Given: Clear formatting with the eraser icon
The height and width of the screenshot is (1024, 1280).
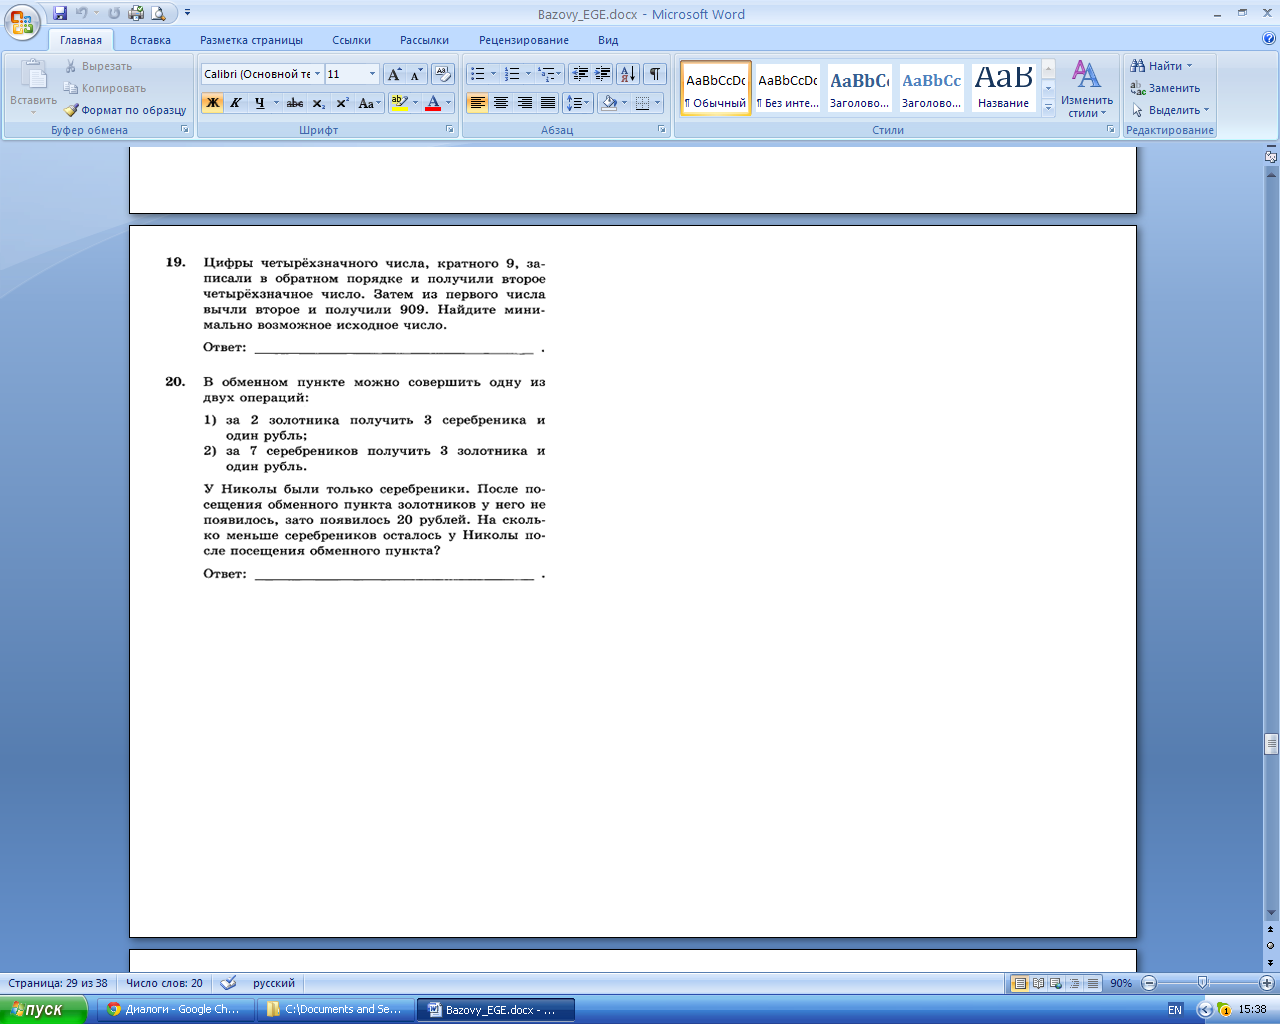Looking at the screenshot, I should click(x=443, y=74).
